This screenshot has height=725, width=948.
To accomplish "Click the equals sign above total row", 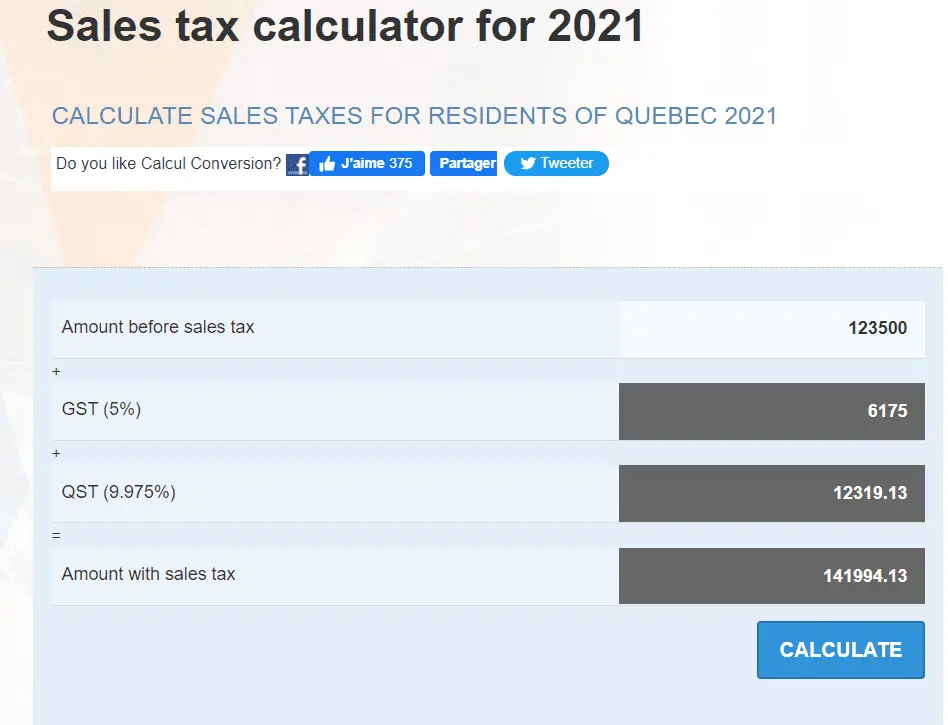I will click(x=56, y=535).
